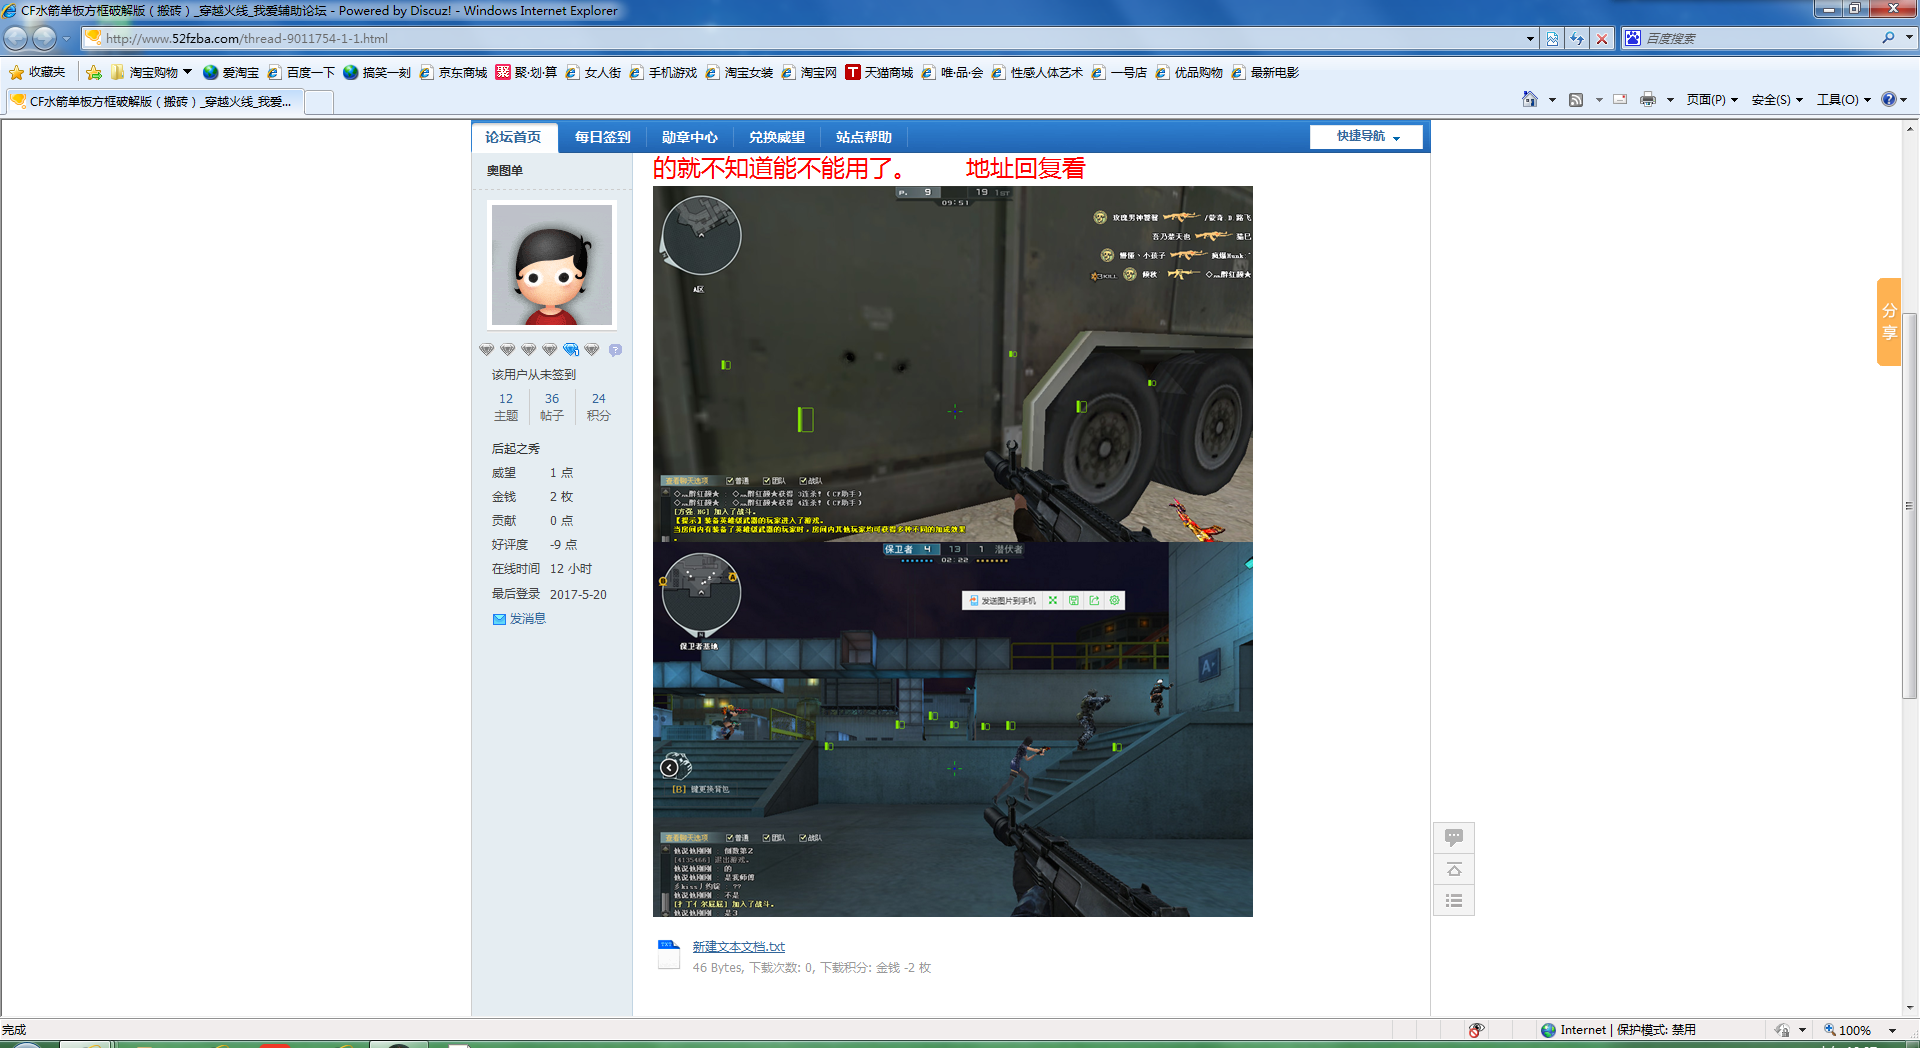Open the 最新电影 favorites link
The image size is (1920, 1048).
coord(1265,72)
